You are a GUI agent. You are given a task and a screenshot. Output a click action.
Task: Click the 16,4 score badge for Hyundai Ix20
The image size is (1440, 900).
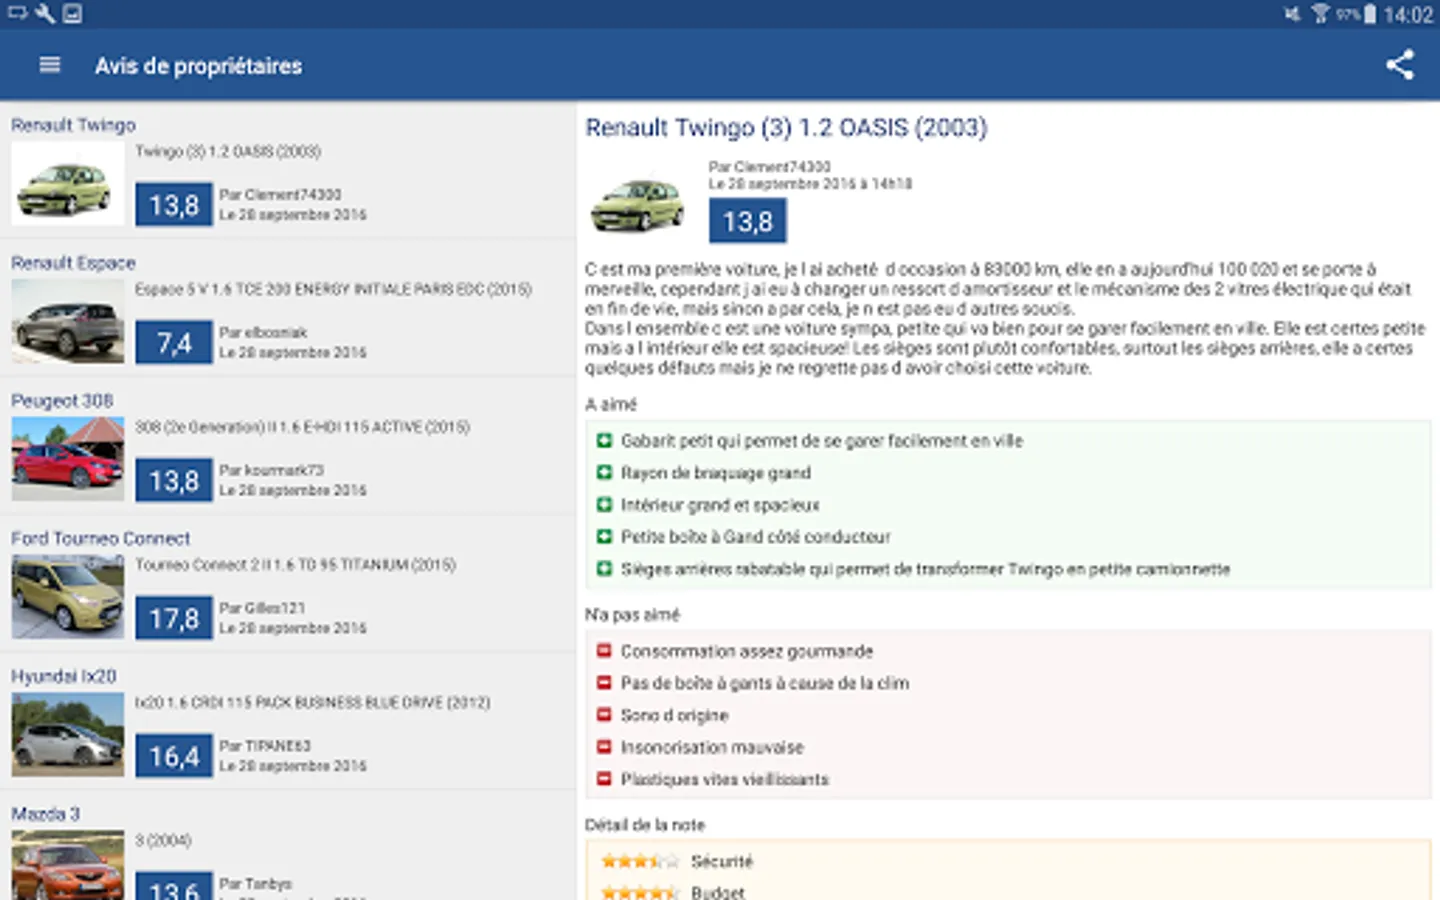[x=174, y=757]
